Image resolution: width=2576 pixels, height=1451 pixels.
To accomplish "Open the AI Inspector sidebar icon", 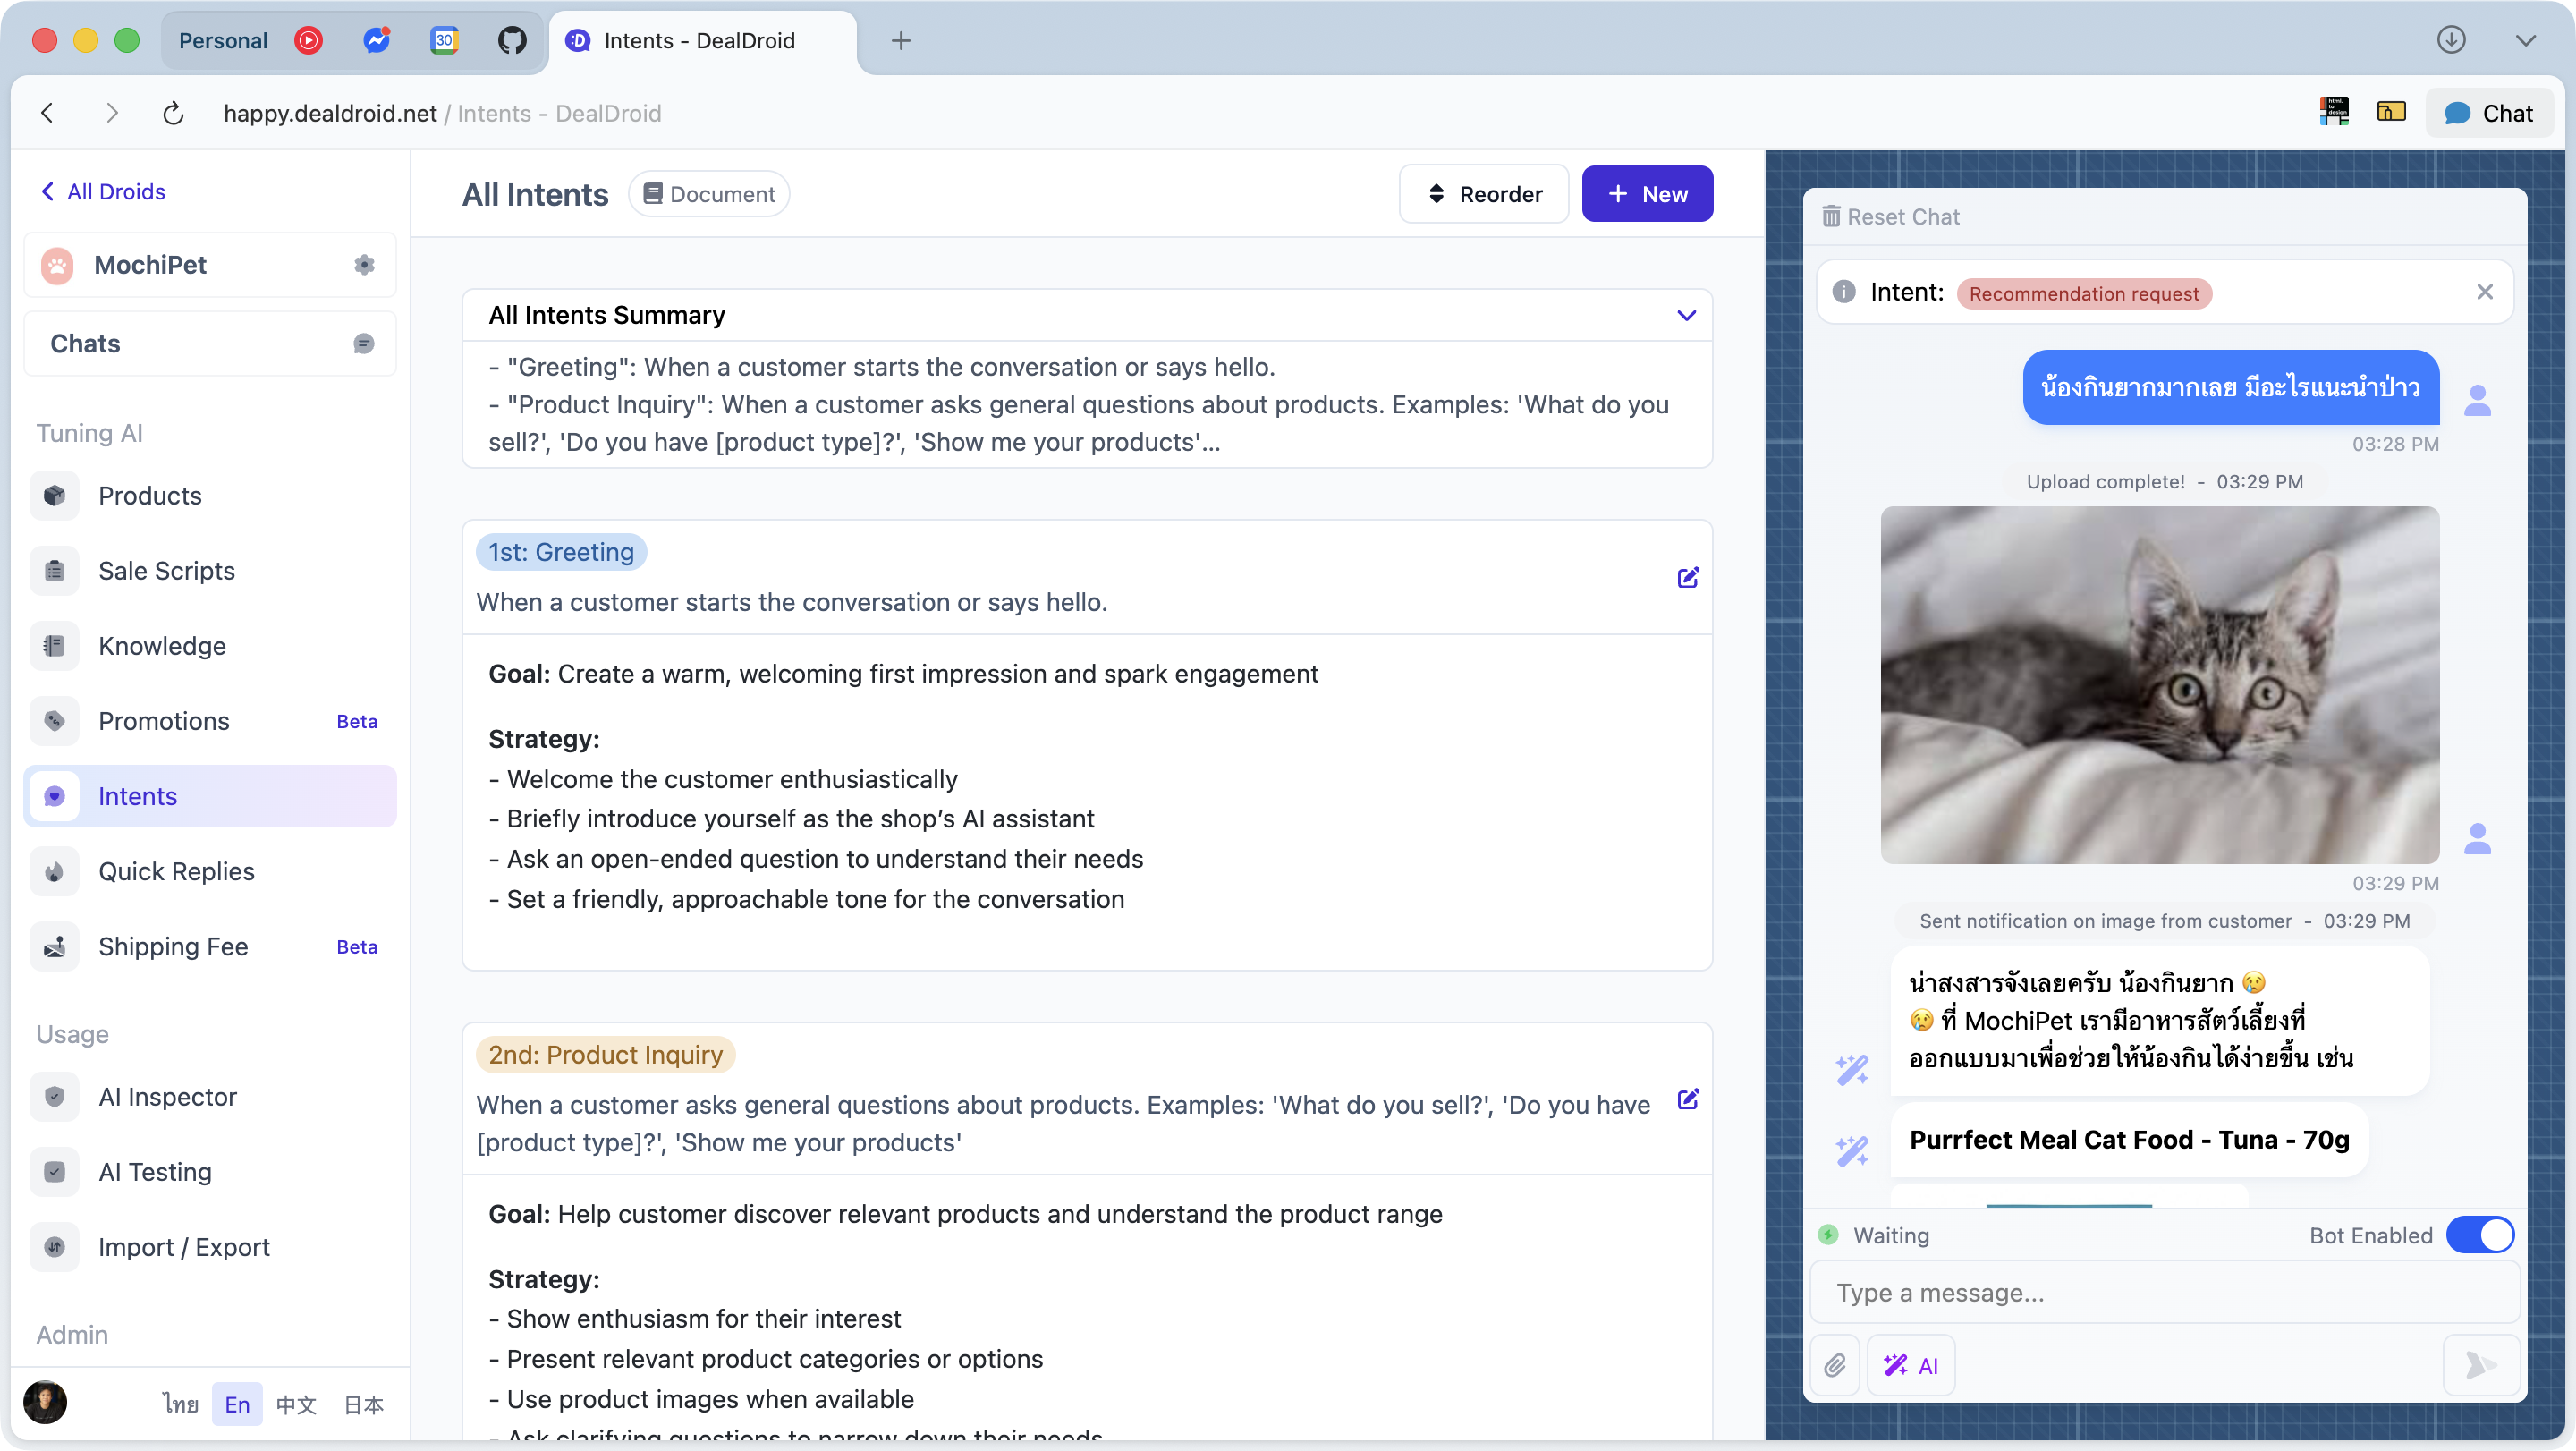I will (55, 1096).
